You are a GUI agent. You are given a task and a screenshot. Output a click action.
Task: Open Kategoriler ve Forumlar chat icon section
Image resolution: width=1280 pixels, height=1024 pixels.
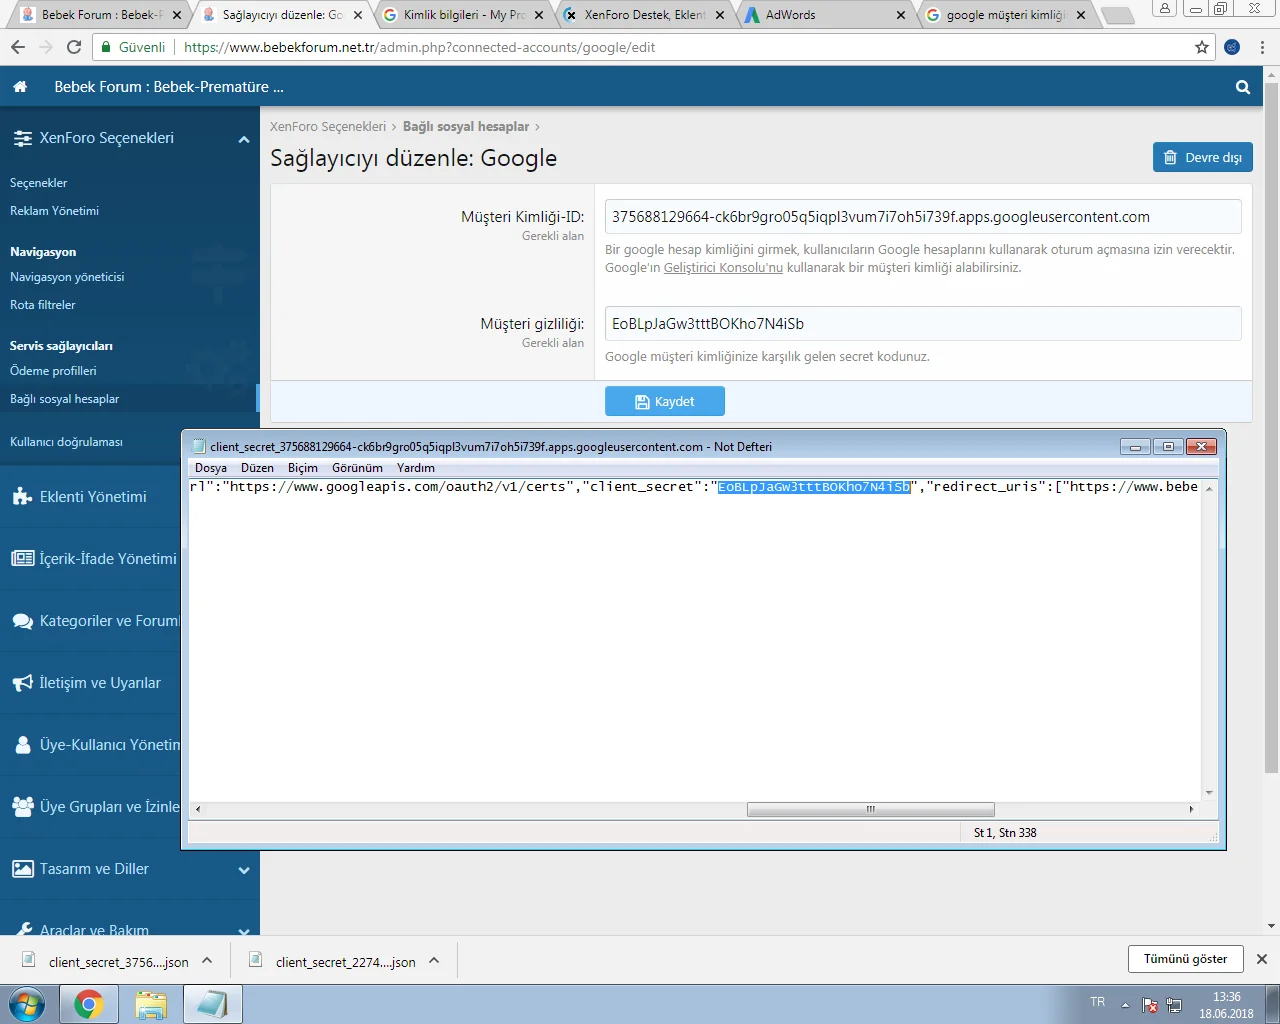(22, 621)
